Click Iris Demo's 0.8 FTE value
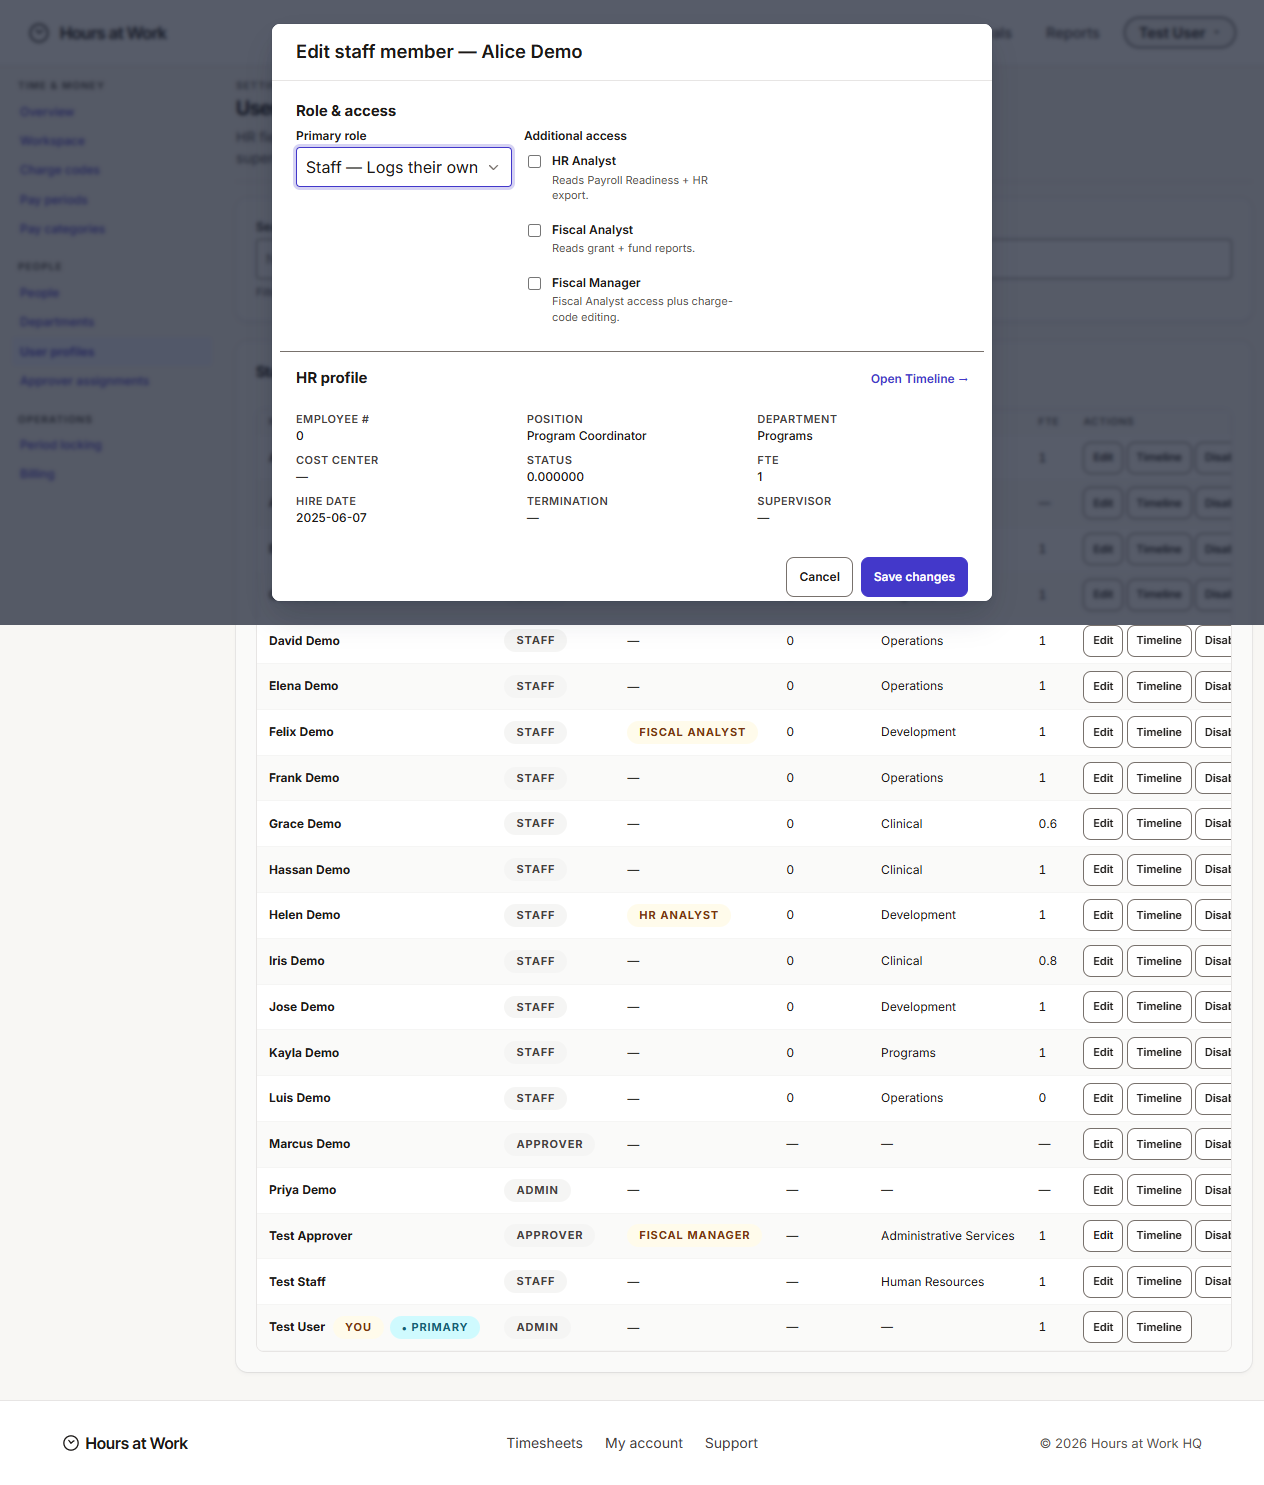The image size is (1264, 1485). click(x=1048, y=961)
